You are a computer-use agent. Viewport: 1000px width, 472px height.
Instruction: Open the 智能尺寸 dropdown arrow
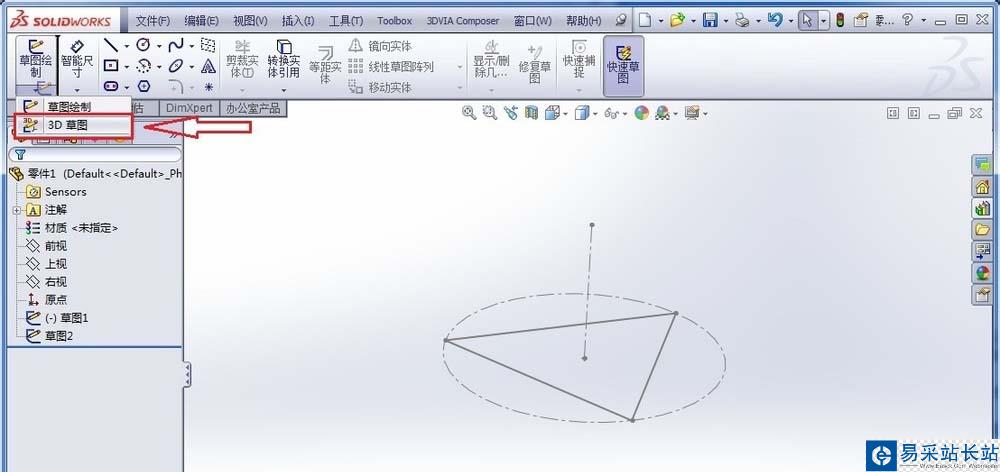tap(77, 90)
